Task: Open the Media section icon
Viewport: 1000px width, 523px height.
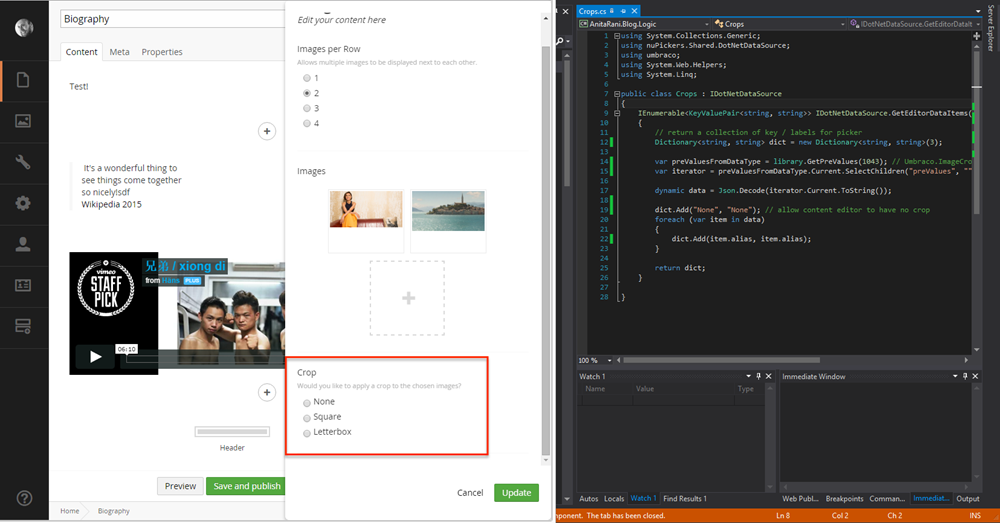Action: [x=23, y=121]
